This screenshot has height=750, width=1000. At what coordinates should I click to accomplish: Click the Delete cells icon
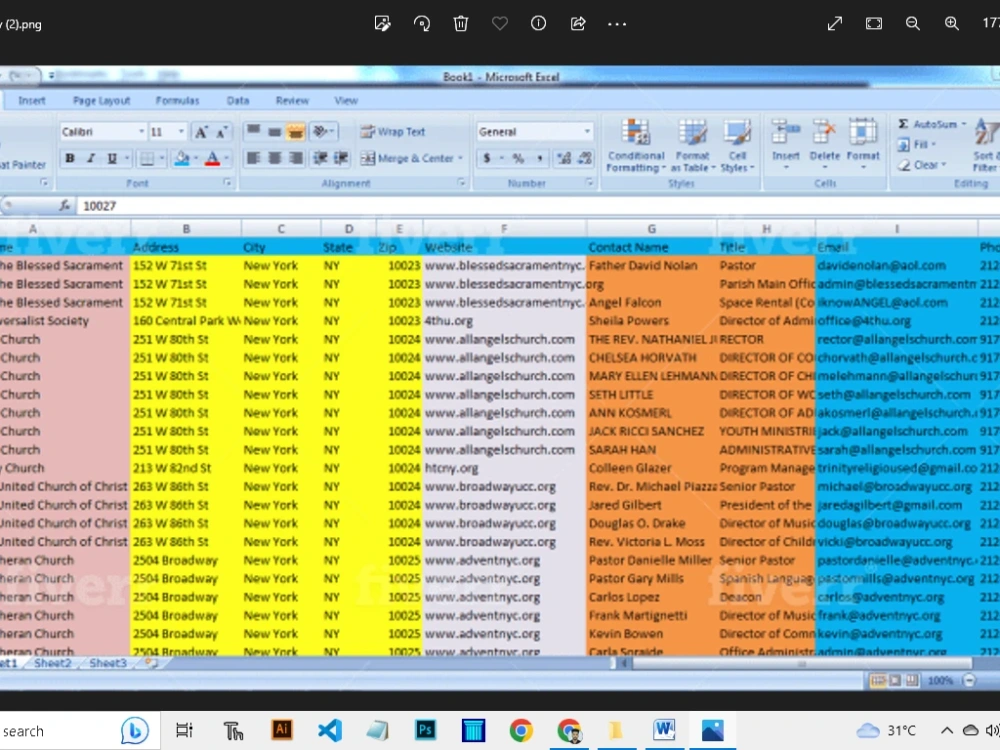coord(823,140)
